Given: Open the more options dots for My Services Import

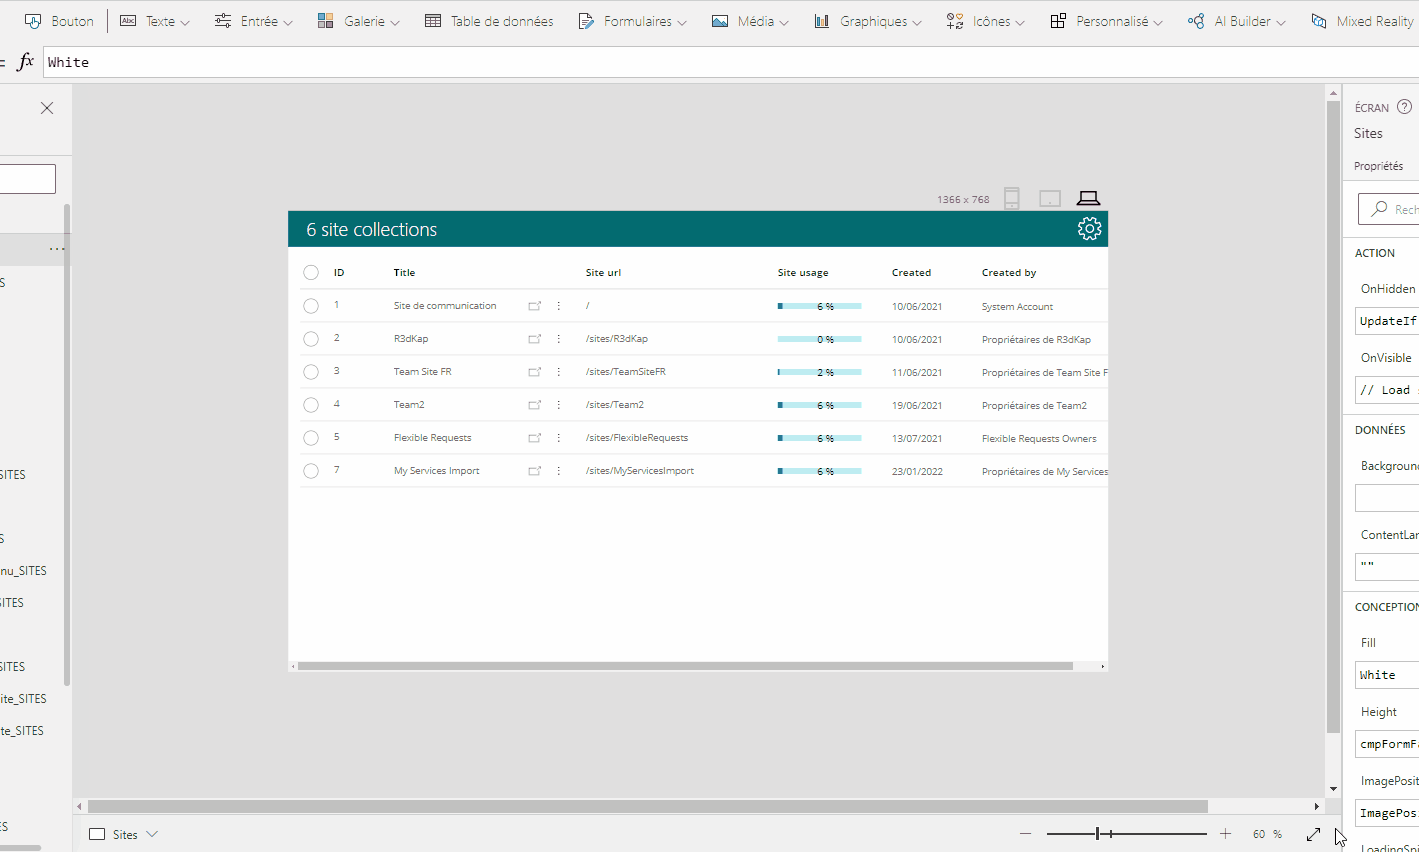Looking at the screenshot, I should tap(559, 471).
